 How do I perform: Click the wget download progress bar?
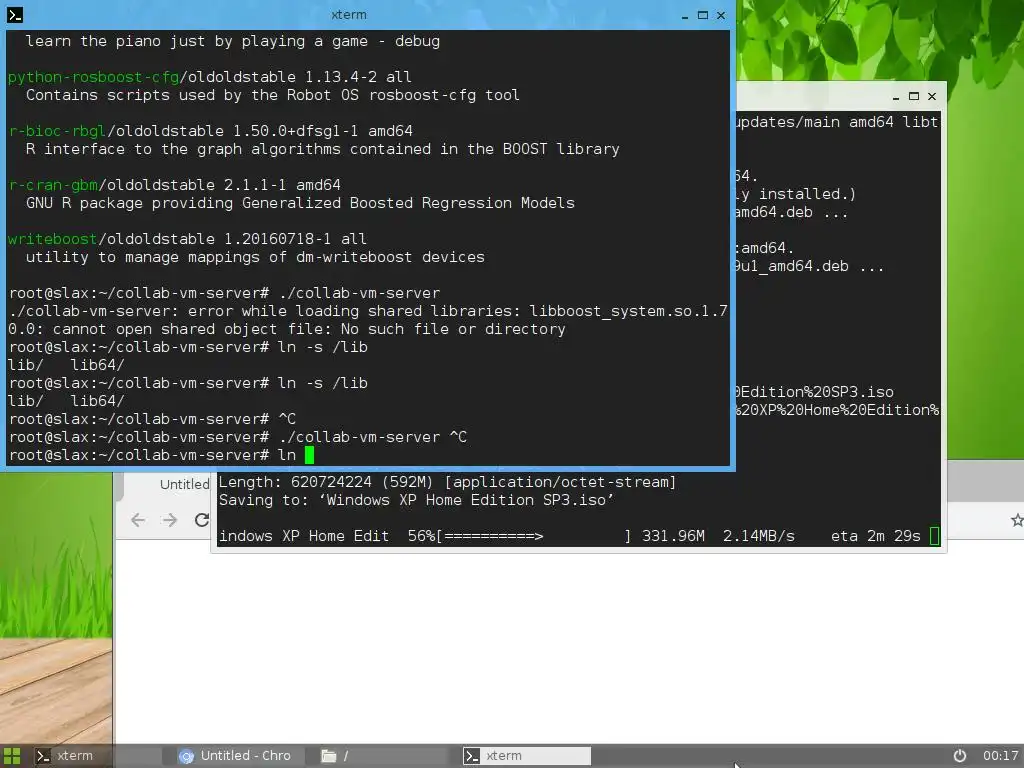534,536
